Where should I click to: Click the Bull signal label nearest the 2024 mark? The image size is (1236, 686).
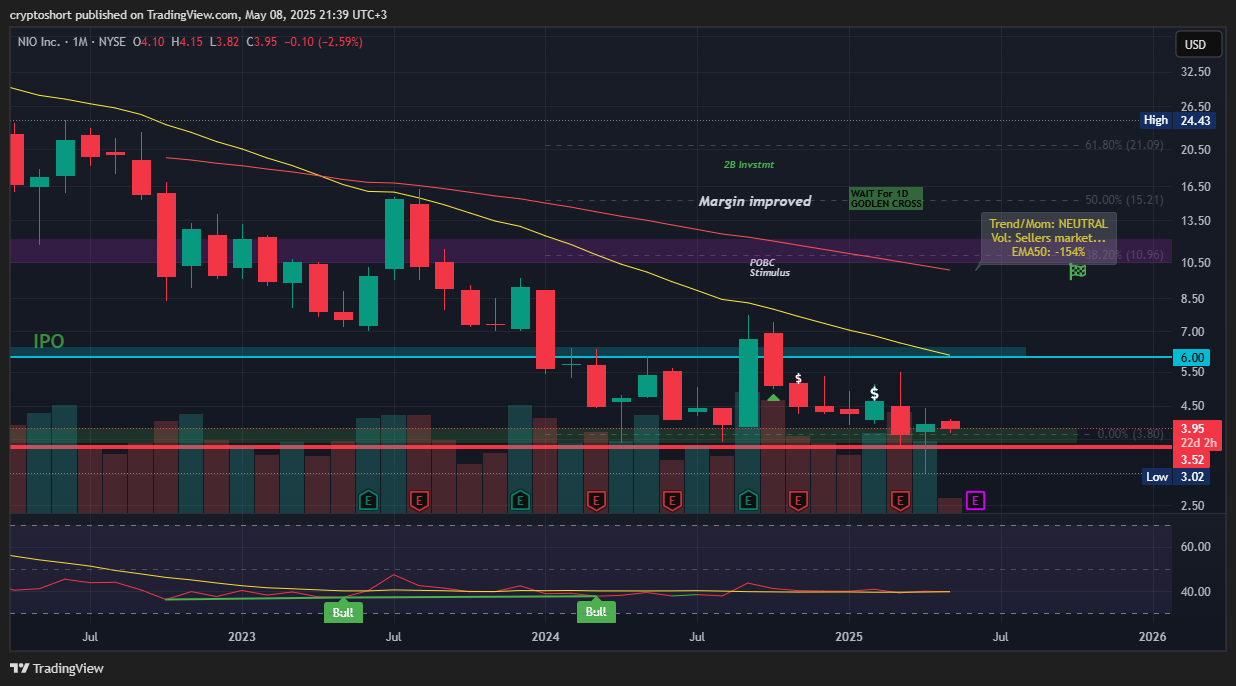coord(596,612)
